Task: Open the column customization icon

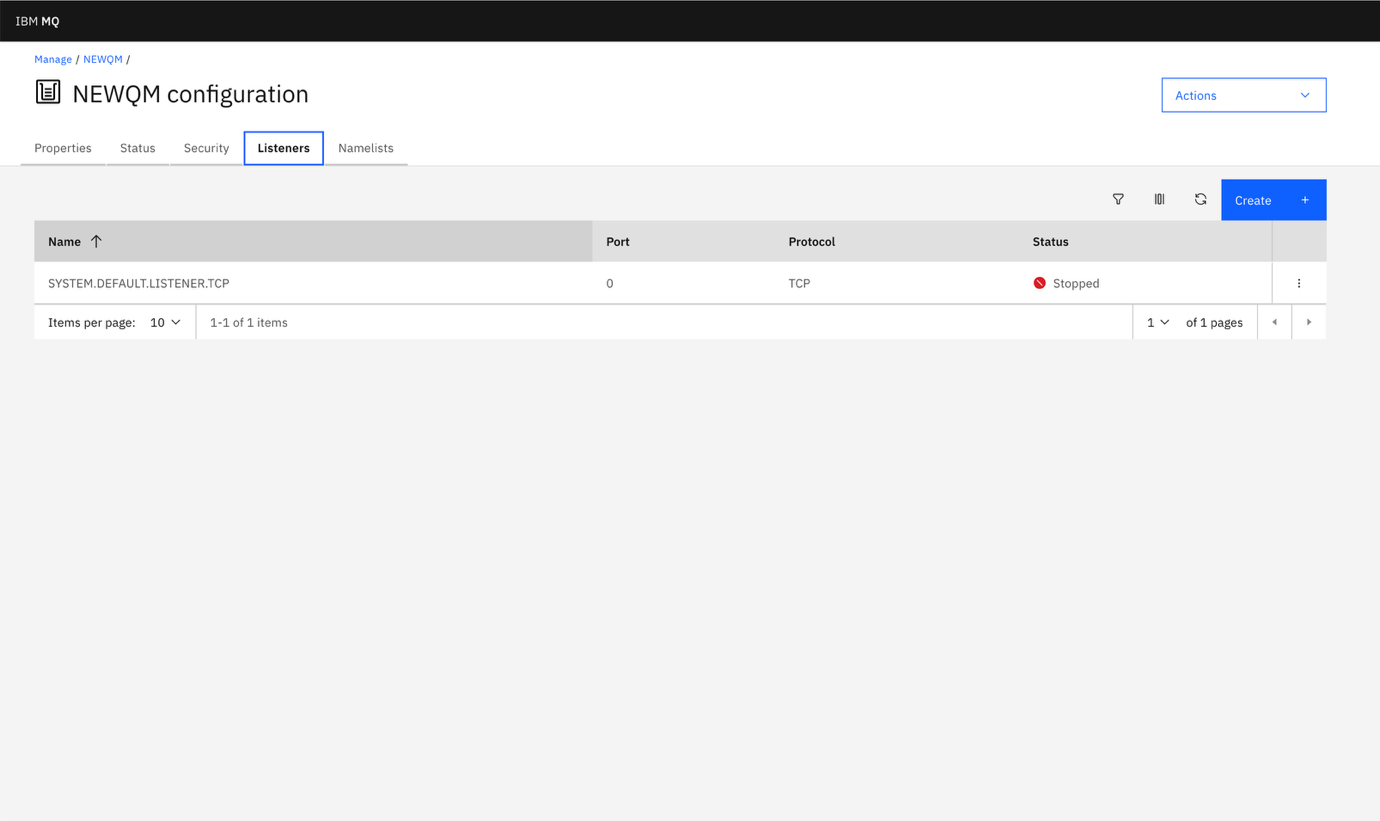Action: 1159,200
